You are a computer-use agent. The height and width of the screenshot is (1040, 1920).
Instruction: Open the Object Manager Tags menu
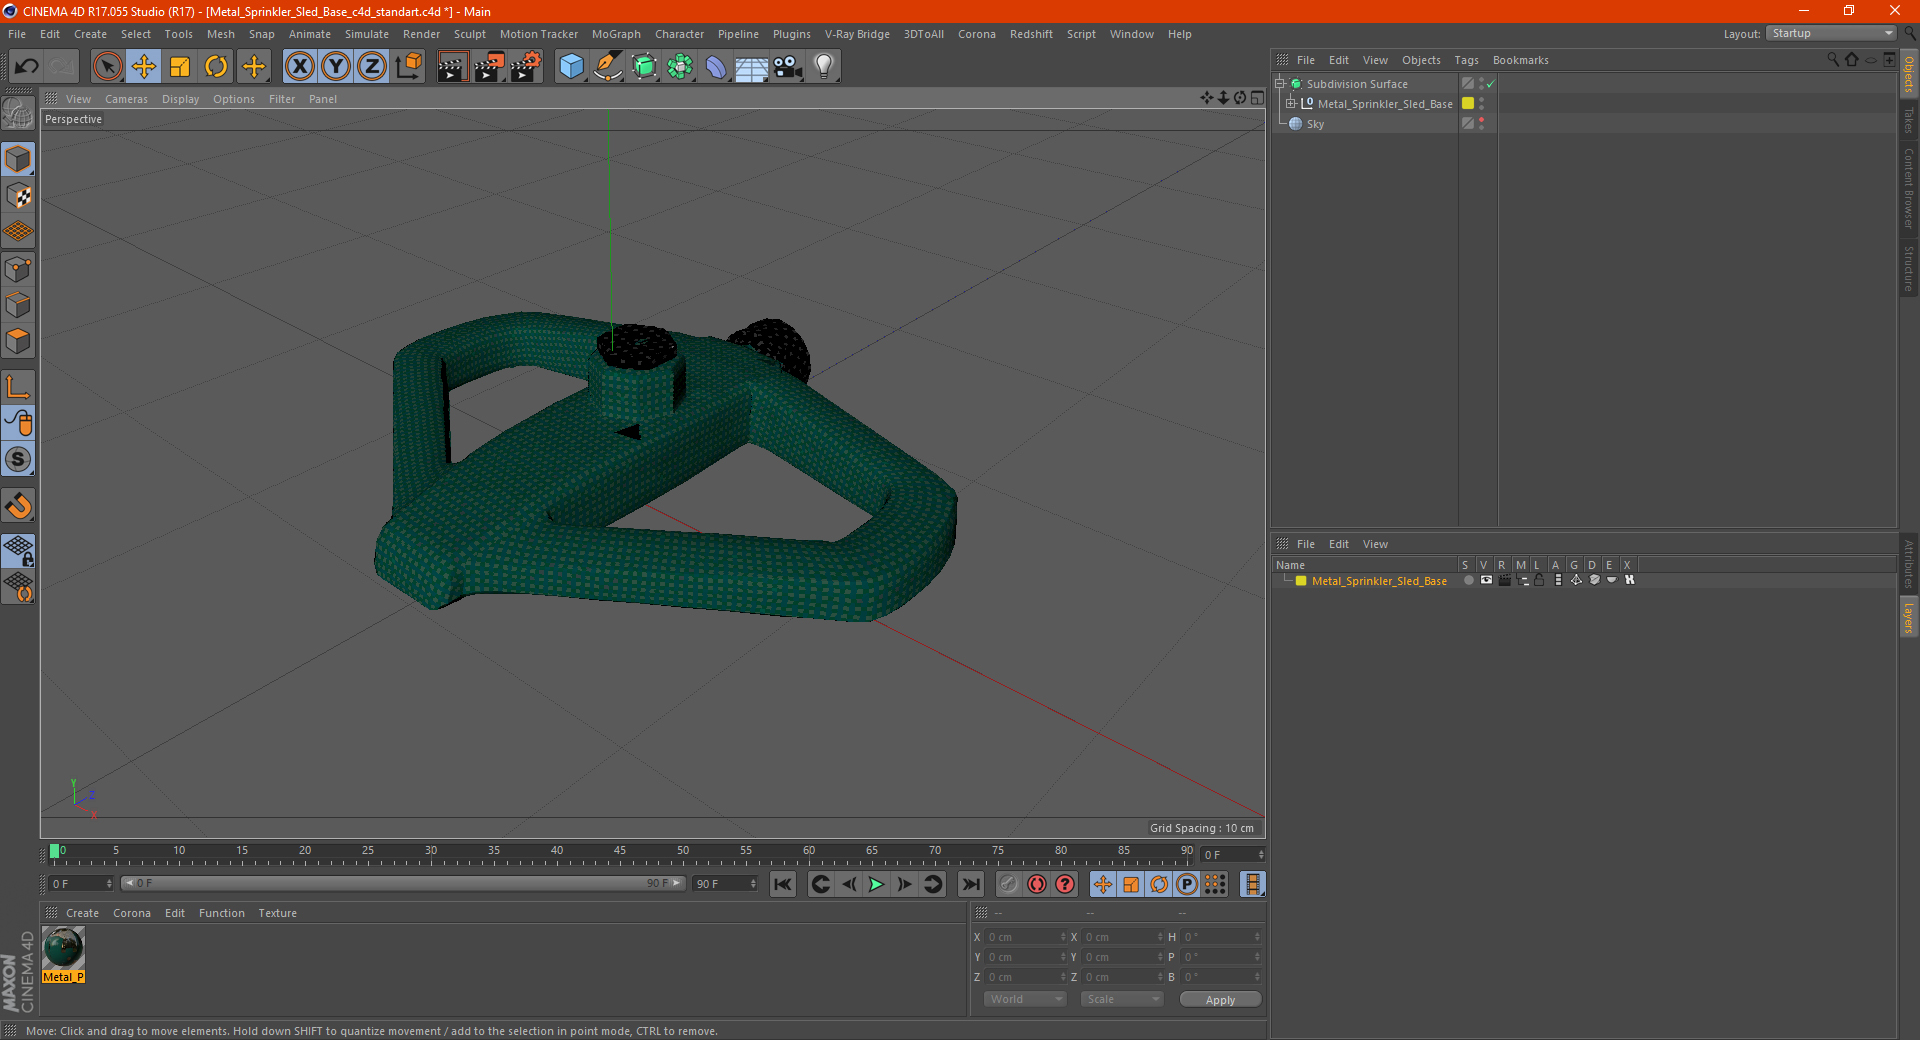click(x=1466, y=60)
